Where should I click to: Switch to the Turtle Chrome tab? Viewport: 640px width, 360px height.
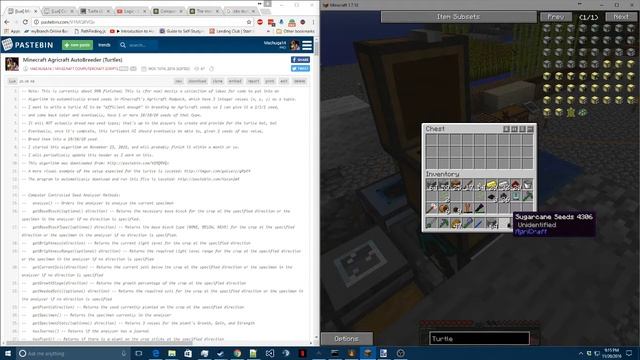pyautogui.click(x=95, y=11)
